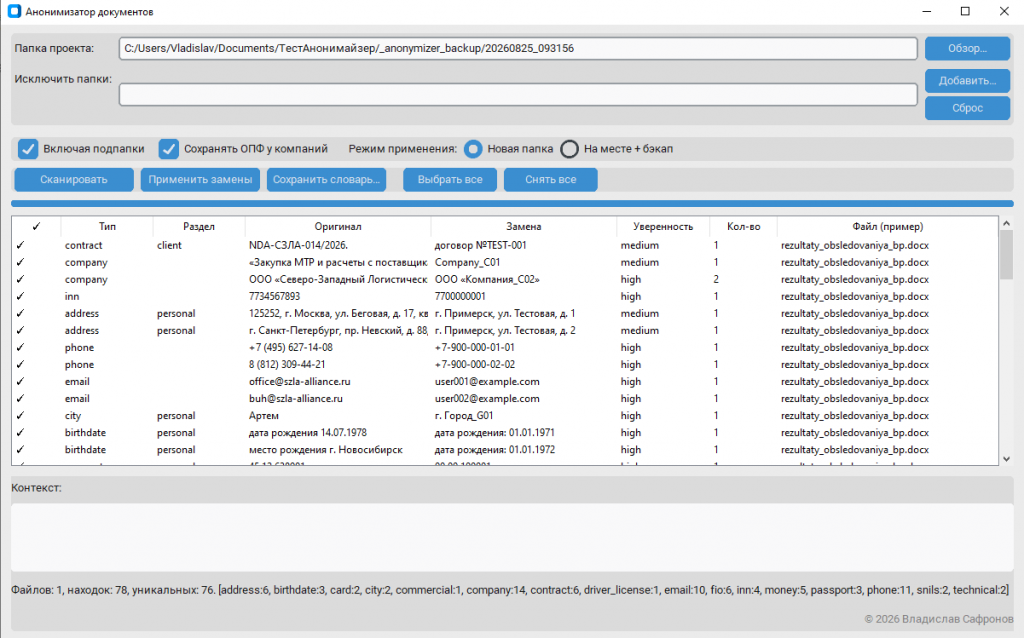Image resolution: width=1024 pixels, height=638 pixels.
Task: Select '7700000001' replacement cell
Action: coord(524,296)
